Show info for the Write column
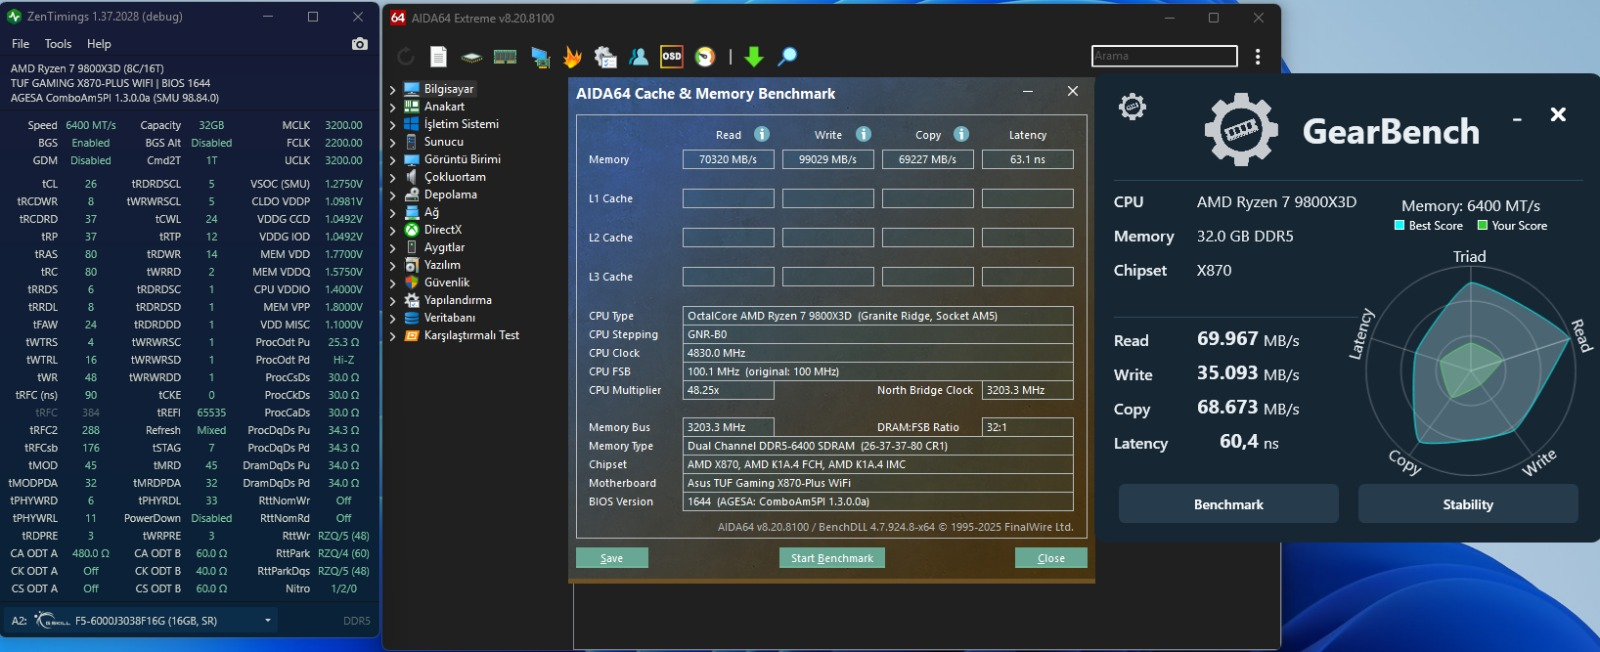Image resolution: width=1600 pixels, height=652 pixels. [863, 134]
